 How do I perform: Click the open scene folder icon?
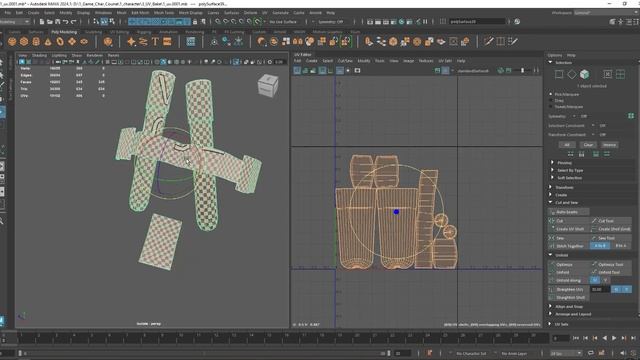coord(50,21)
